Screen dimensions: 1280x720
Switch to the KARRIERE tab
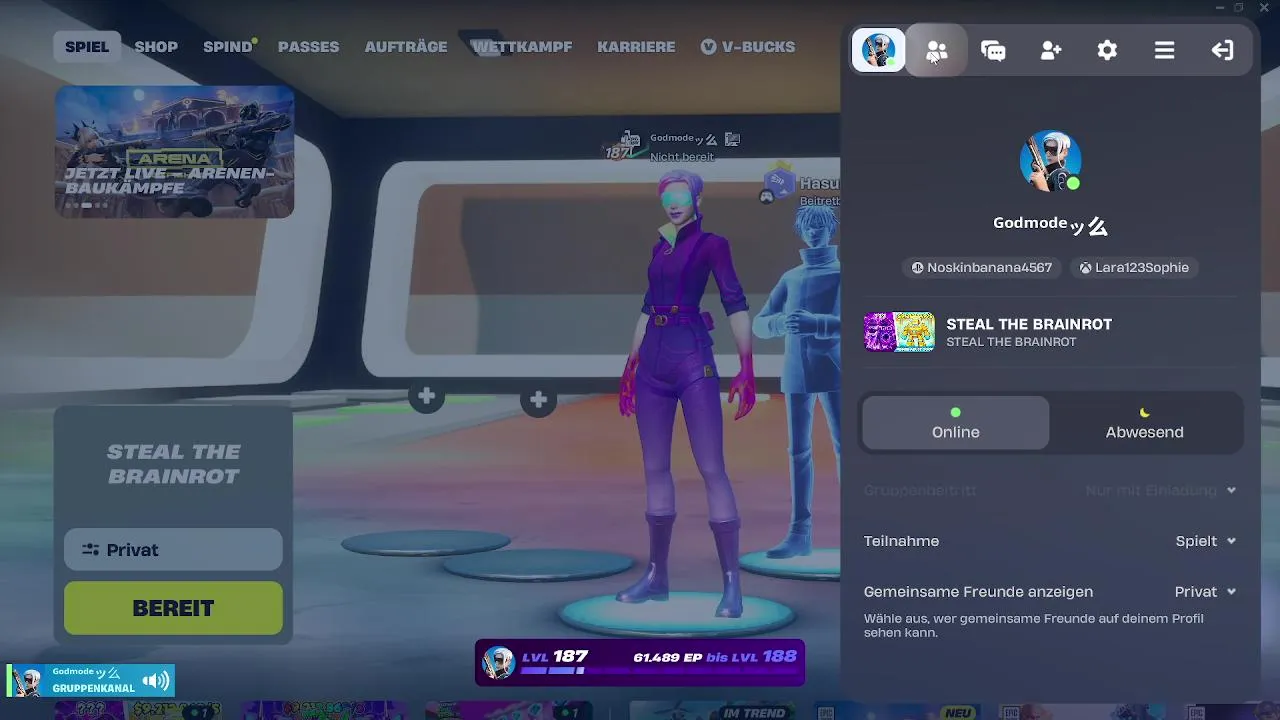click(x=636, y=47)
